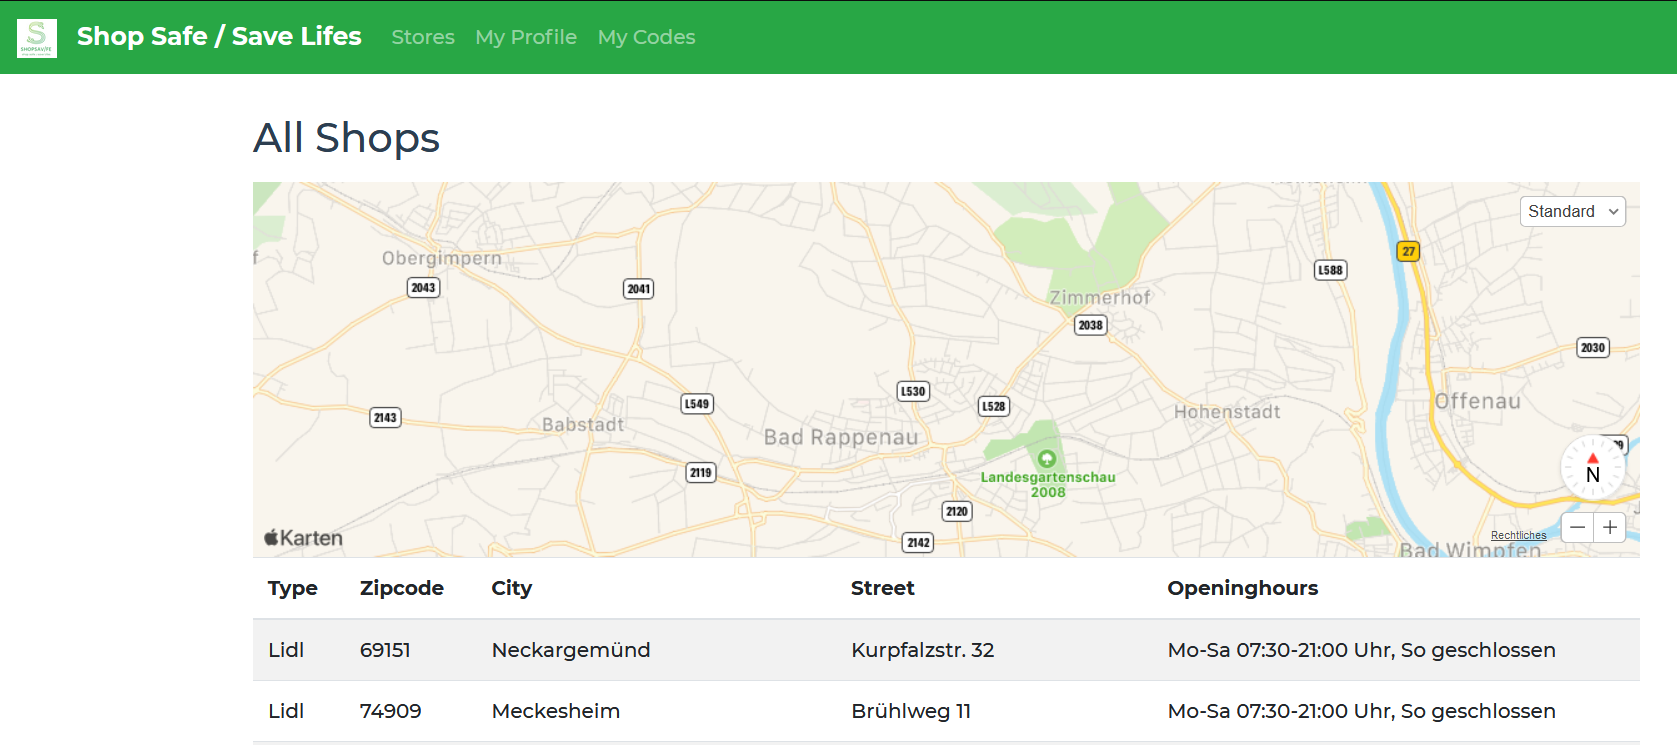Click the Street column header
The height and width of the screenshot is (745, 1677).
click(883, 588)
